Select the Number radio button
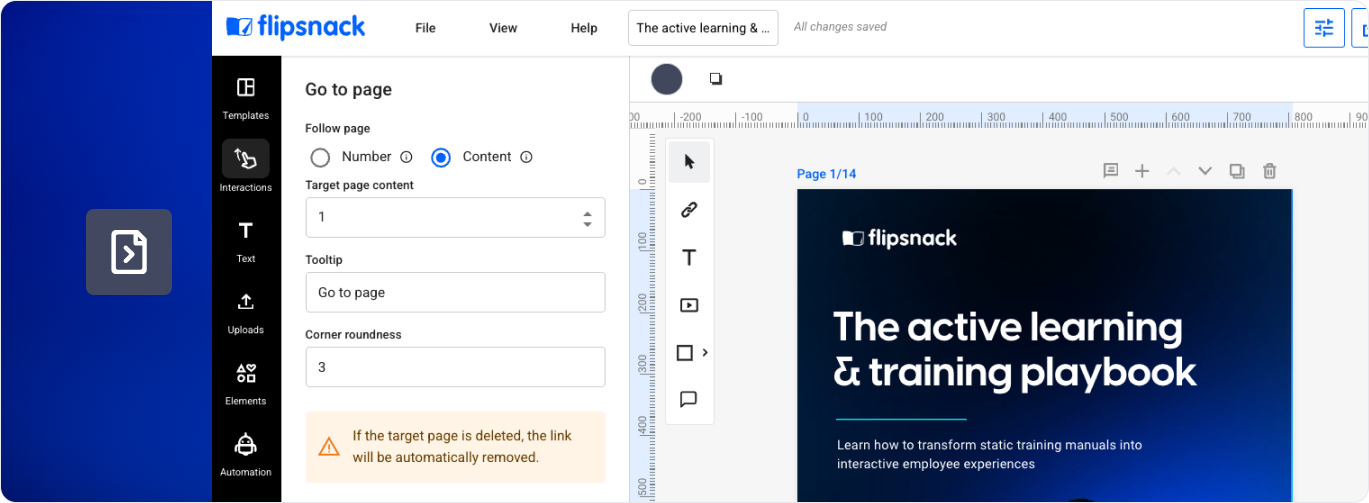This screenshot has height=503, width=1369. coord(320,157)
